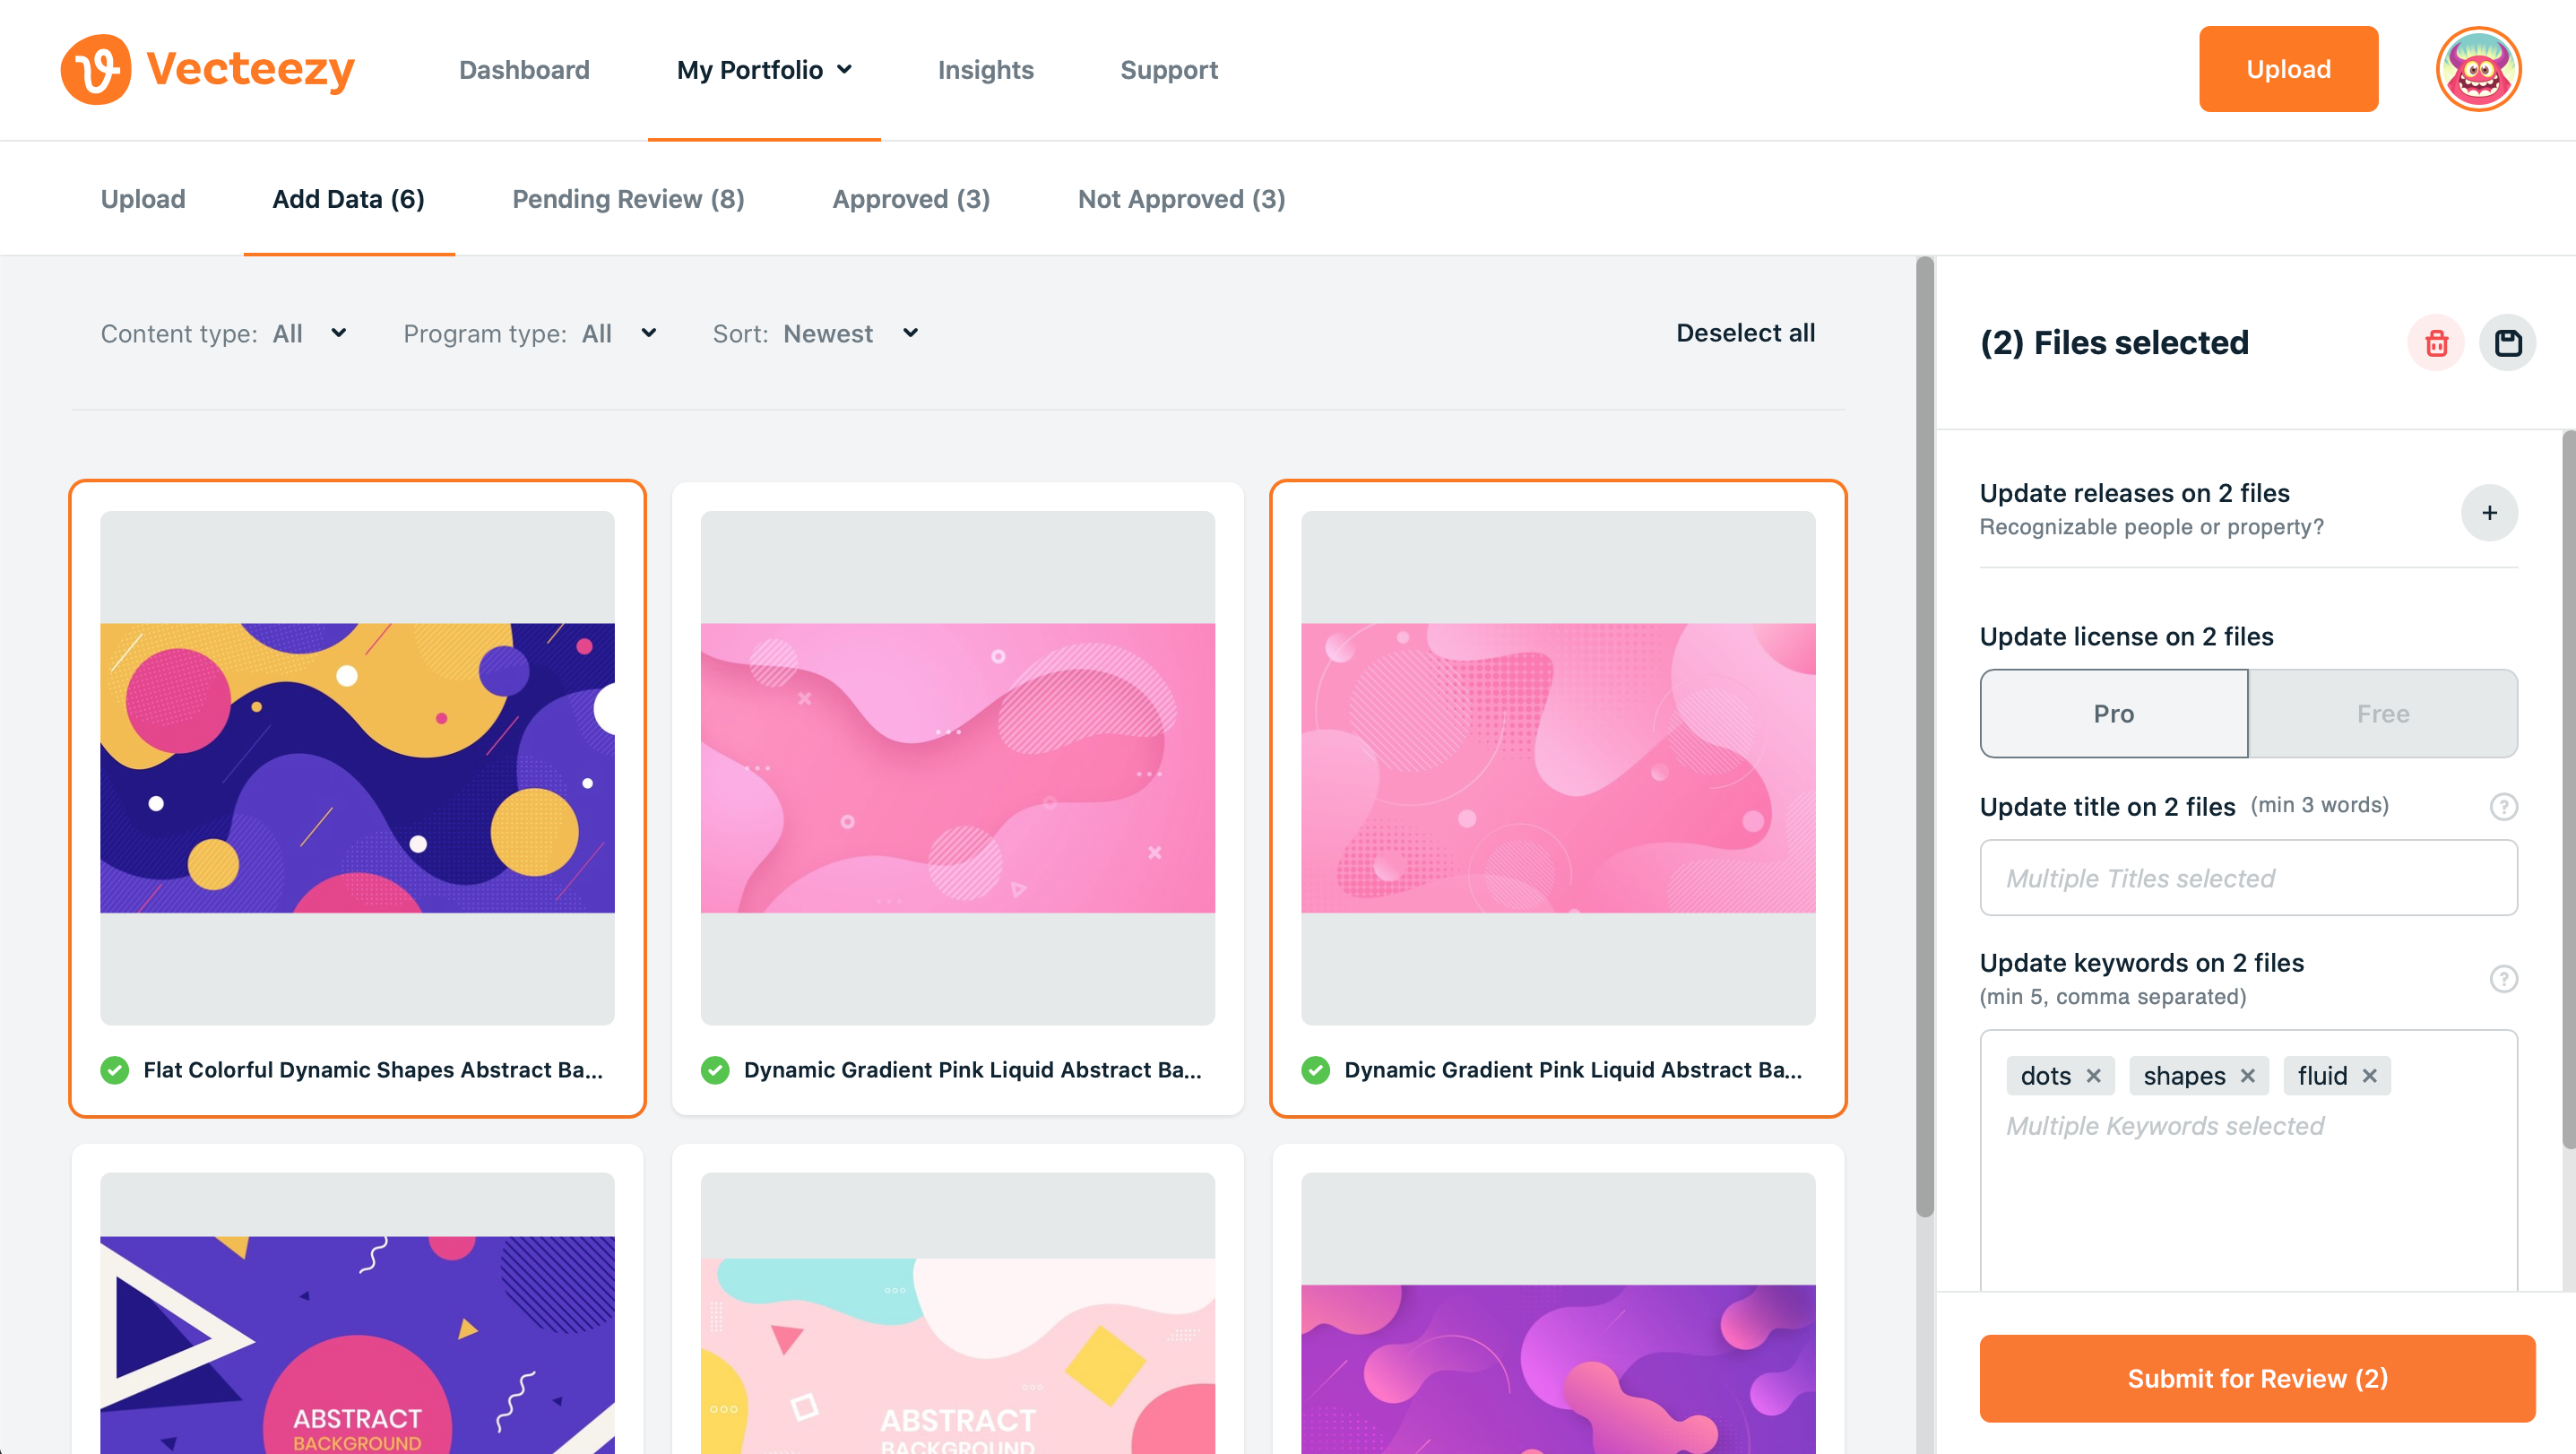Select Flat Colorful Dynamic Shapes thumbnail
This screenshot has height=1454, width=2576.
pos(357,768)
